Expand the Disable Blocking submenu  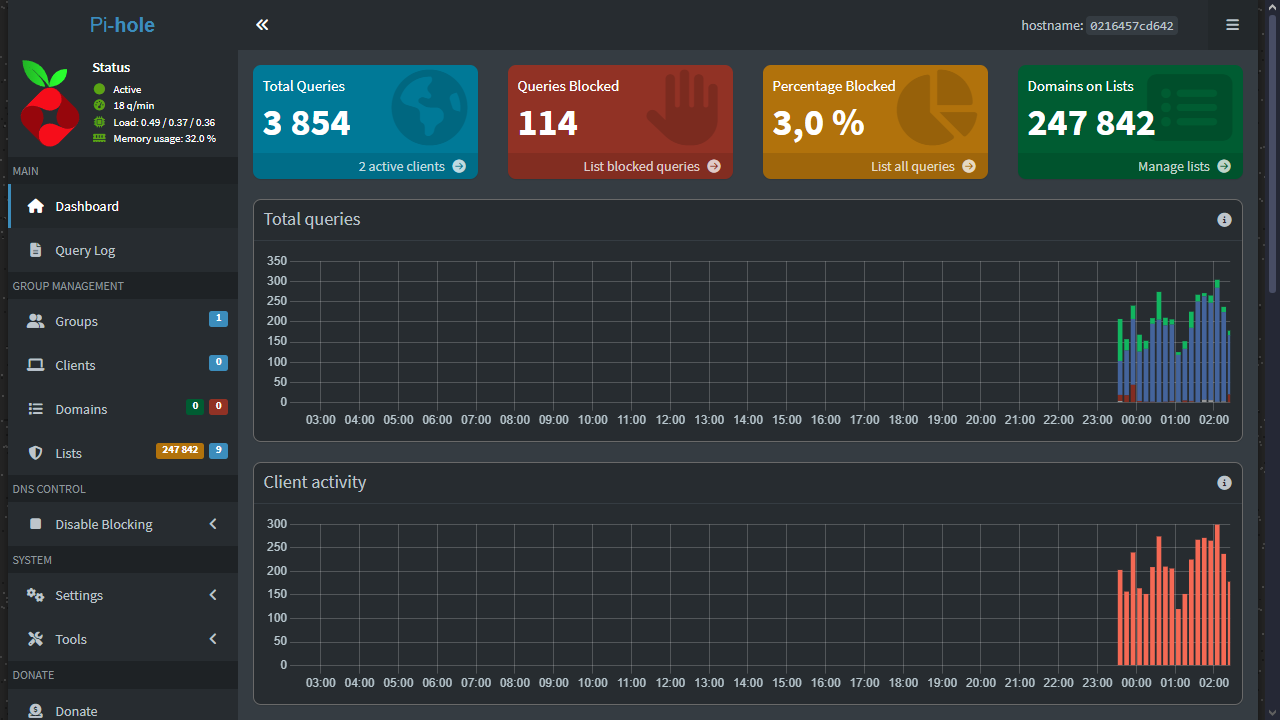213,524
